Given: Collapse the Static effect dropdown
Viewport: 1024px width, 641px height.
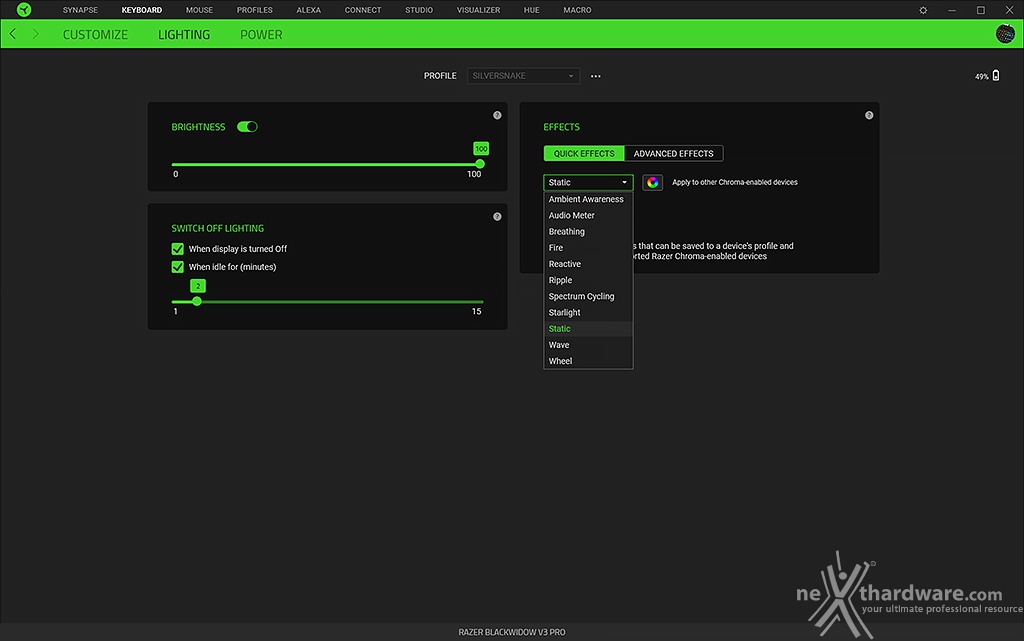Looking at the screenshot, I should coord(588,183).
